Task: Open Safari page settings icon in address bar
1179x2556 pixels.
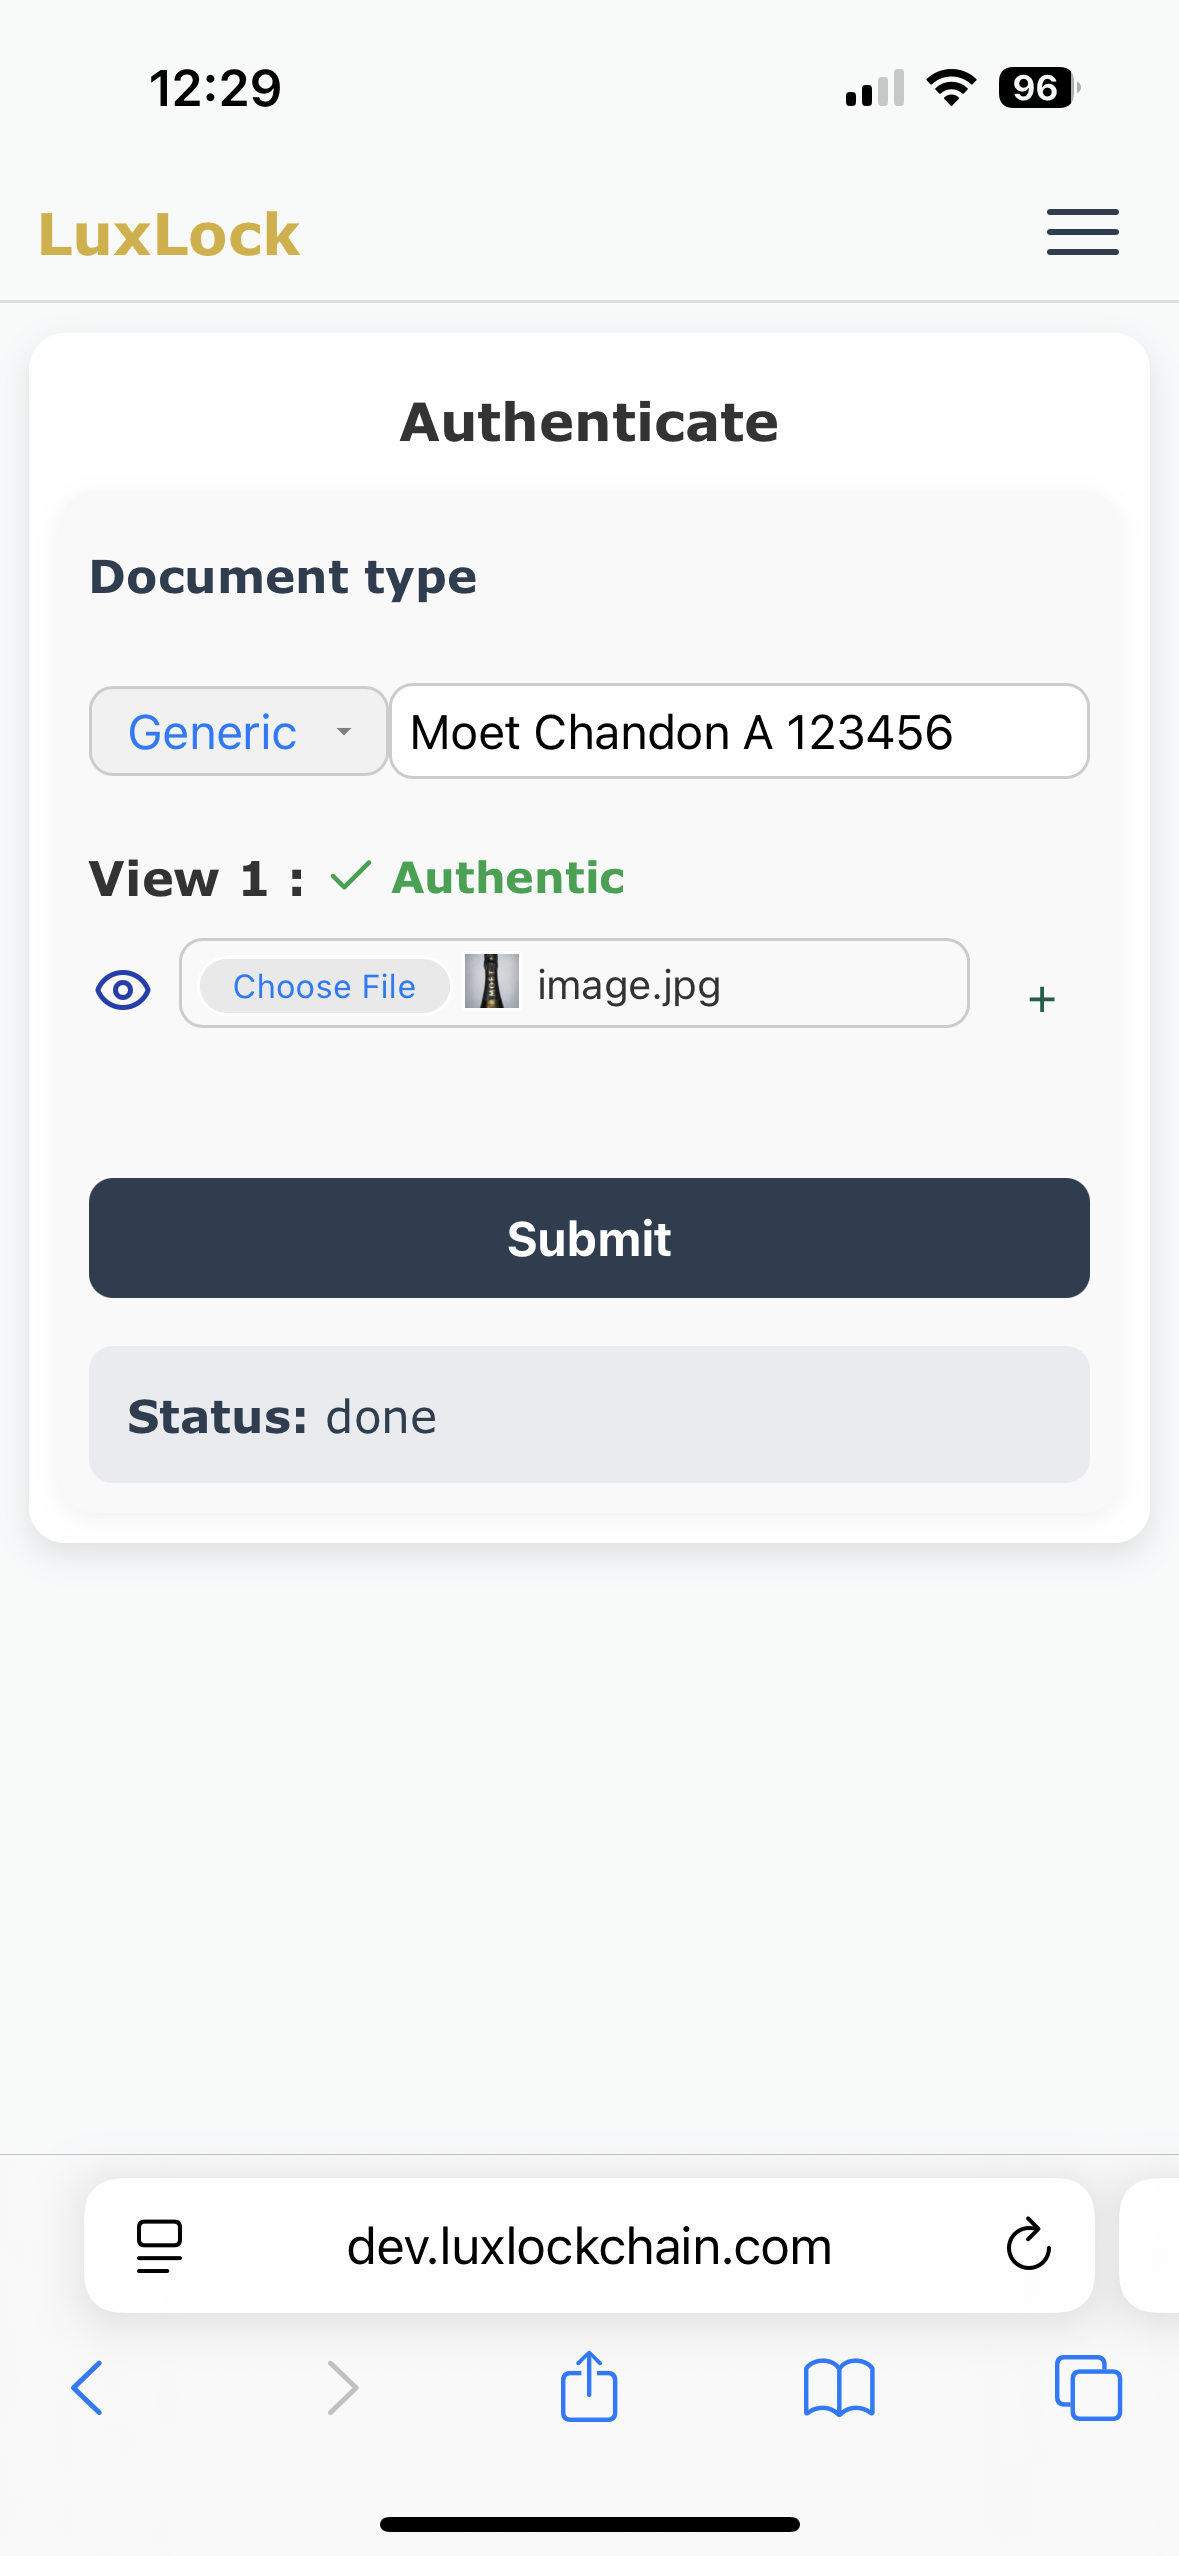Action: click(159, 2245)
